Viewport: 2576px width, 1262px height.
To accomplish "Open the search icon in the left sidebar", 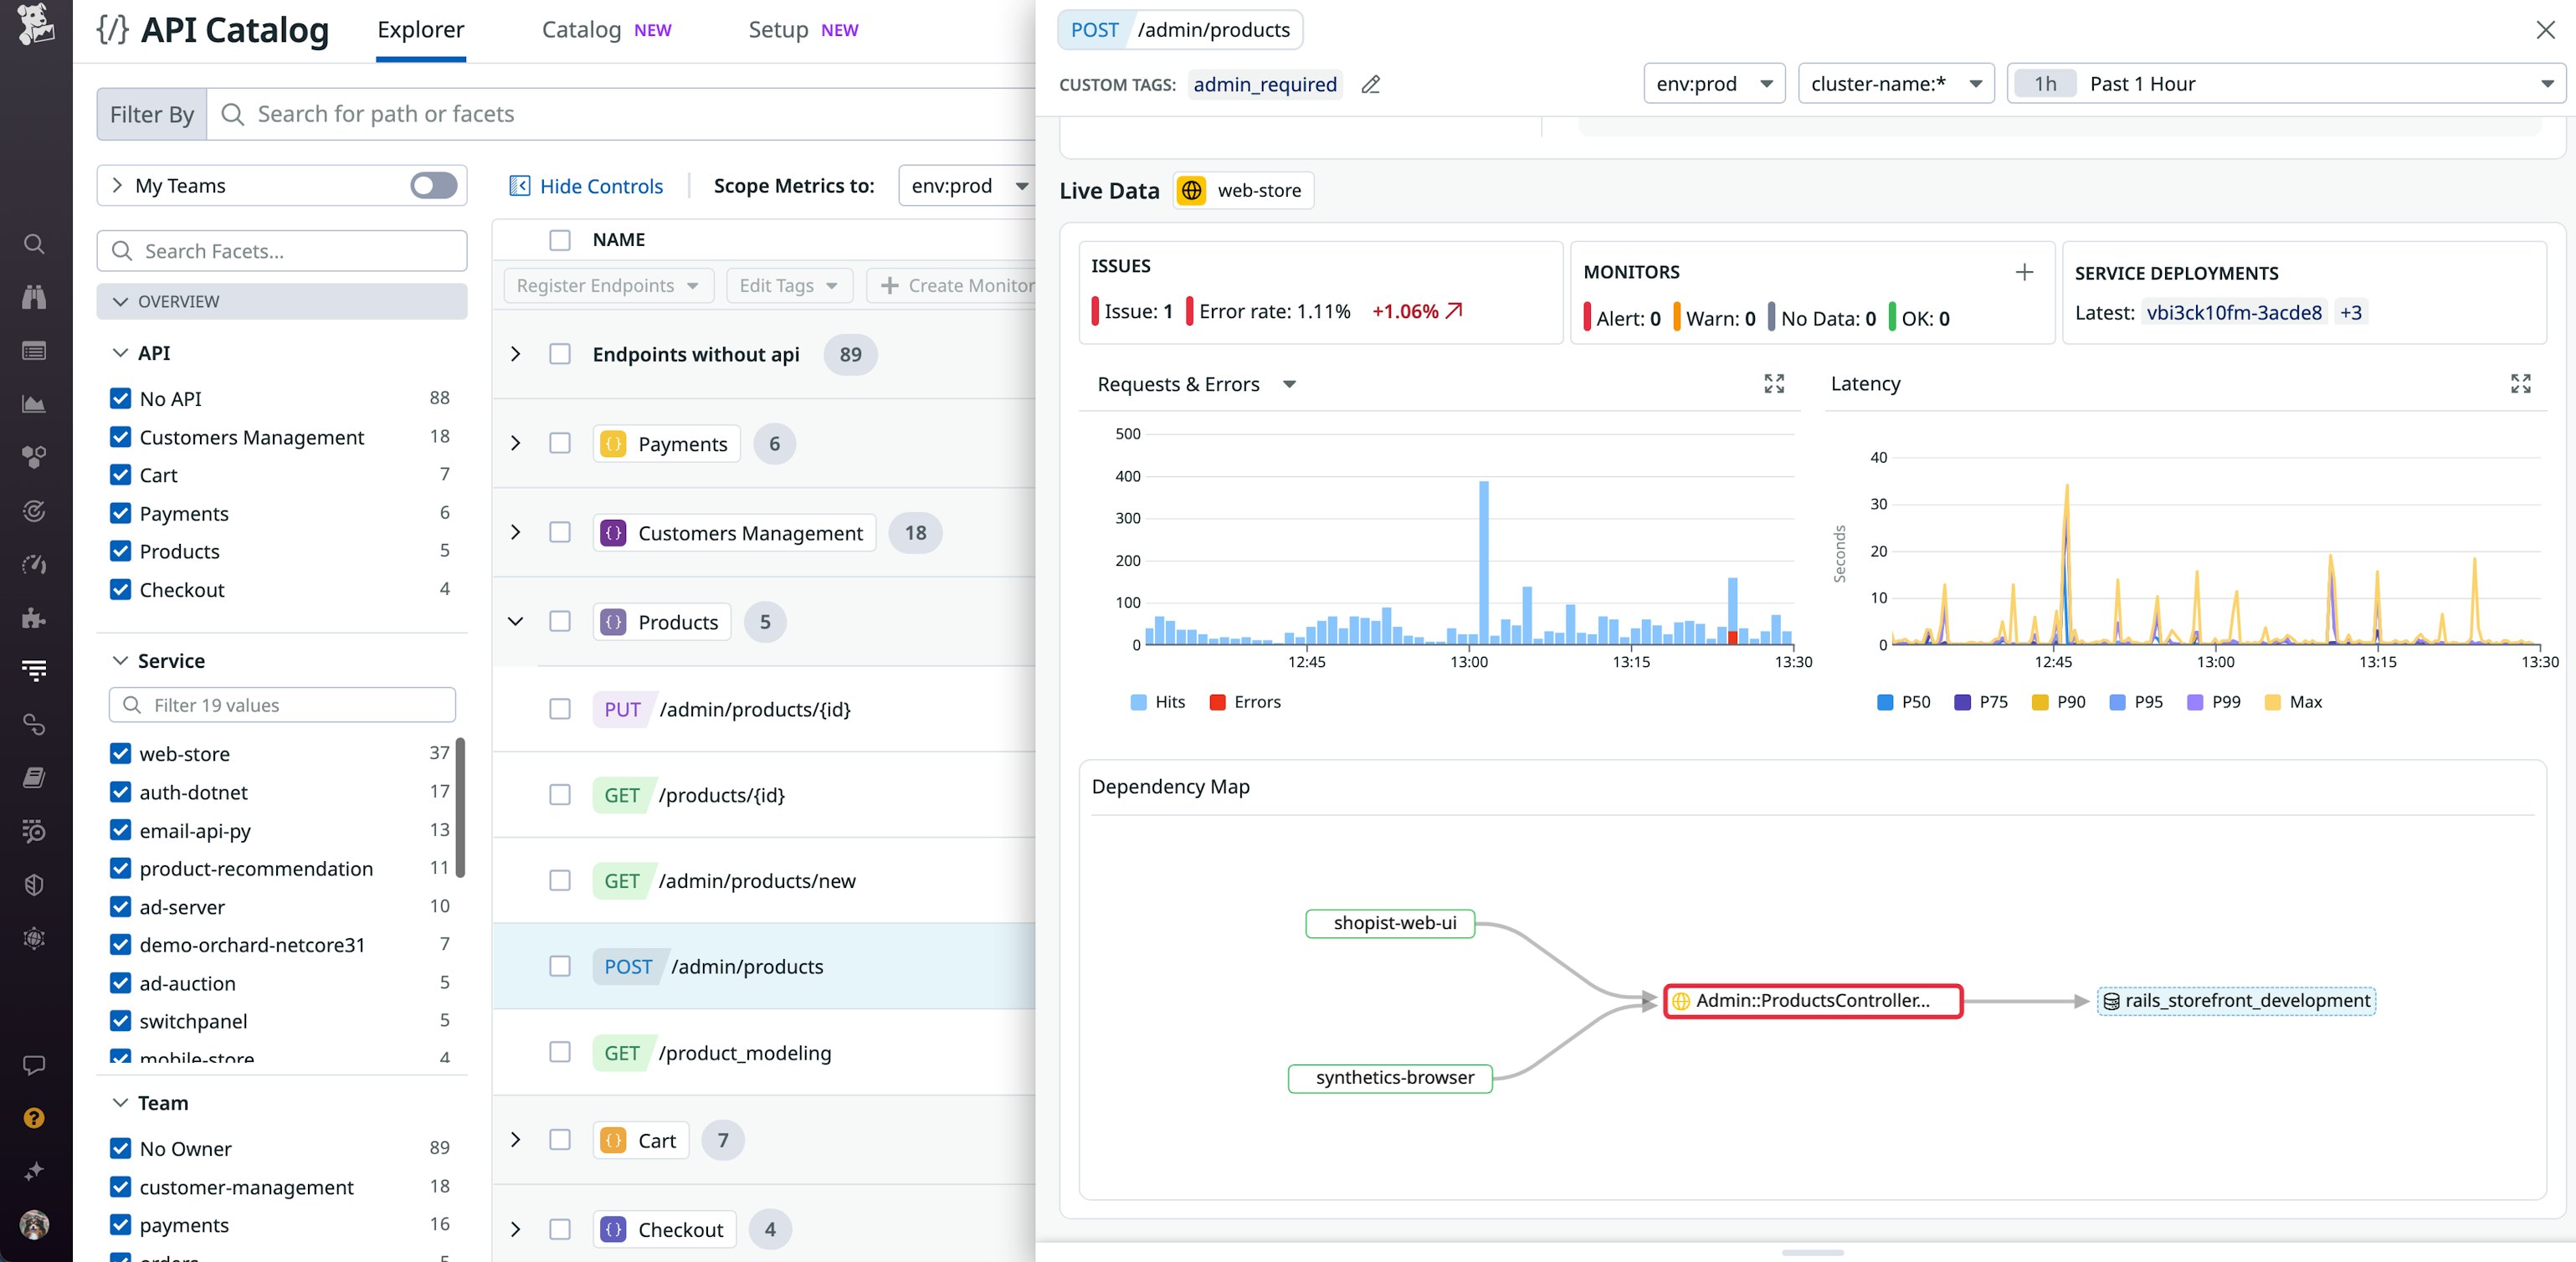I will 35,244.
